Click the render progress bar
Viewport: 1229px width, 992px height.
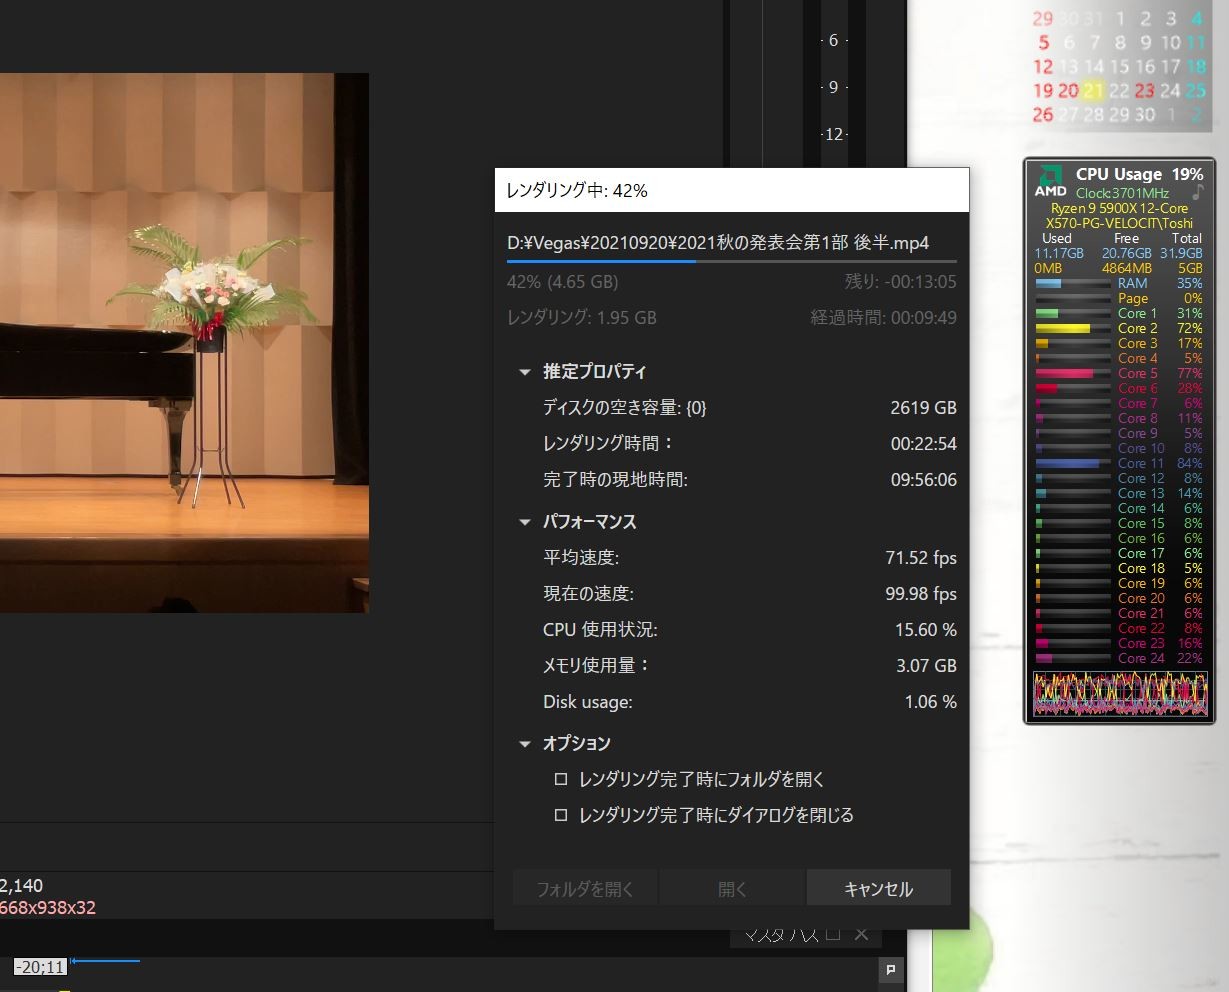(x=731, y=261)
